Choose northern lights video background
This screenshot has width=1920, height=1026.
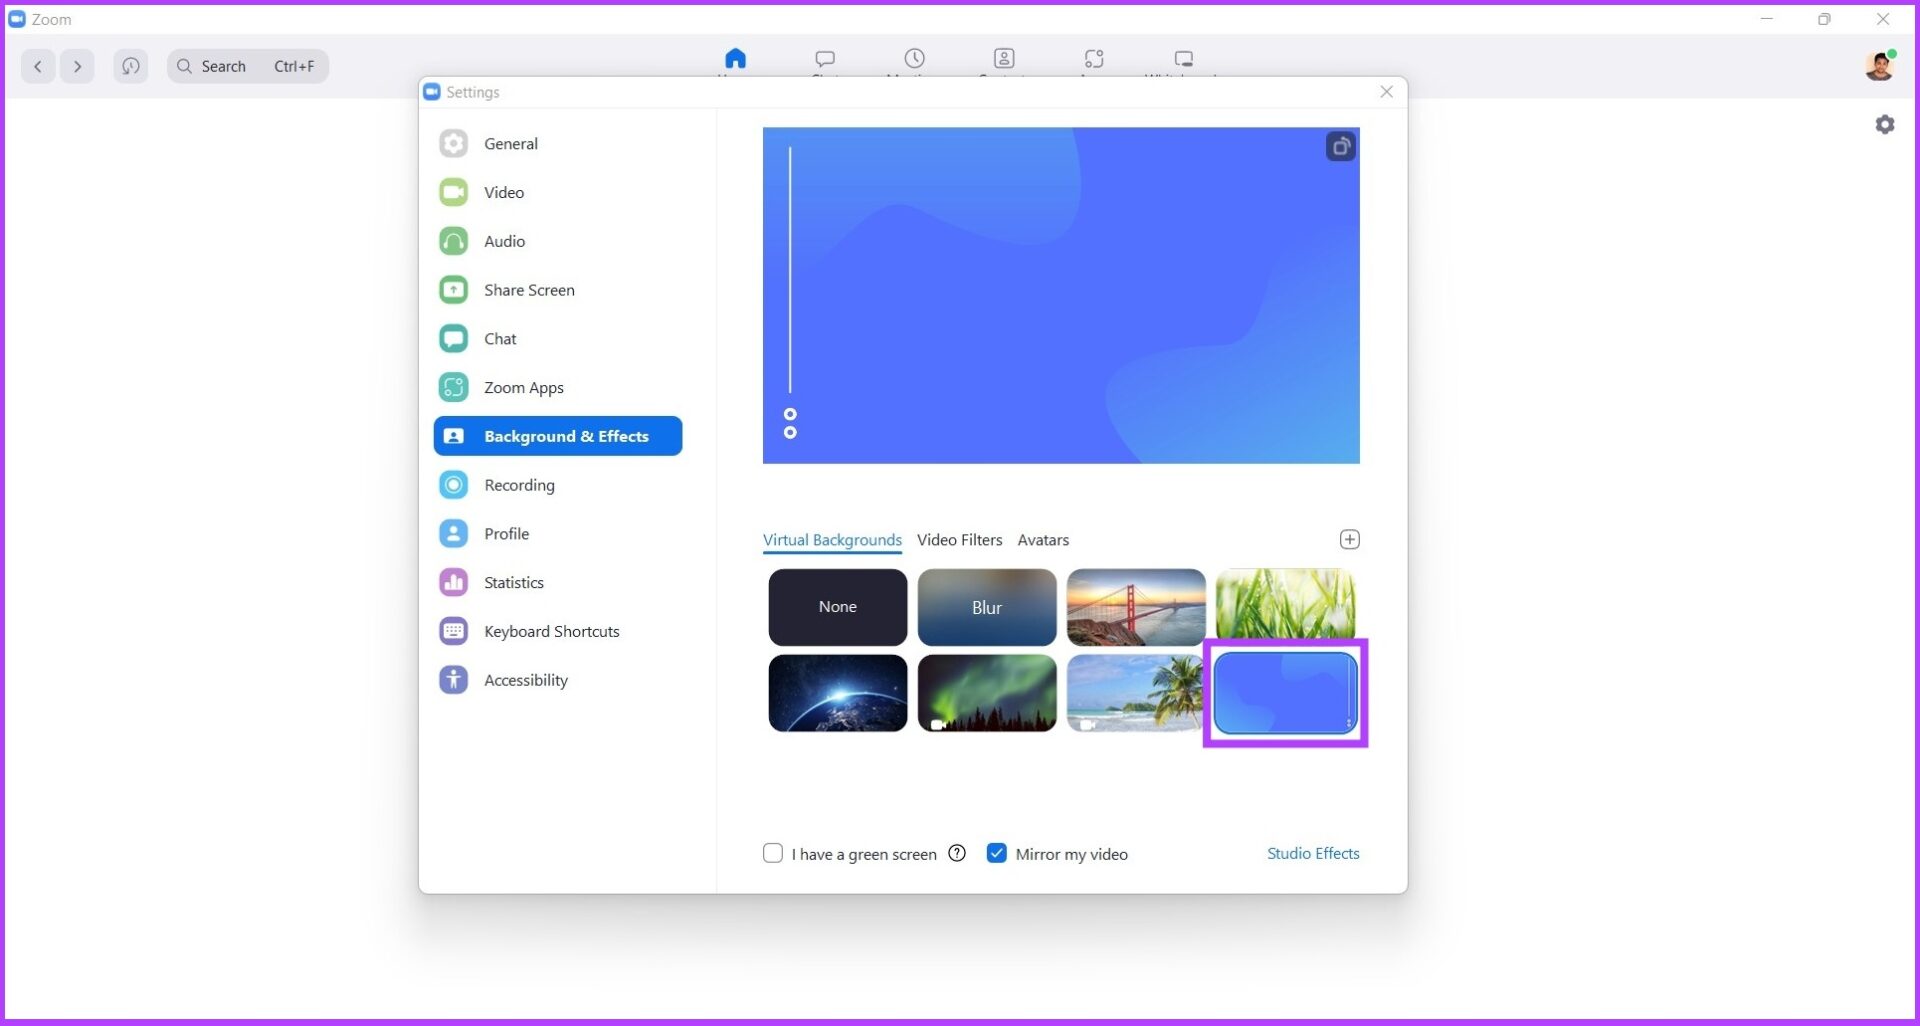pos(987,693)
